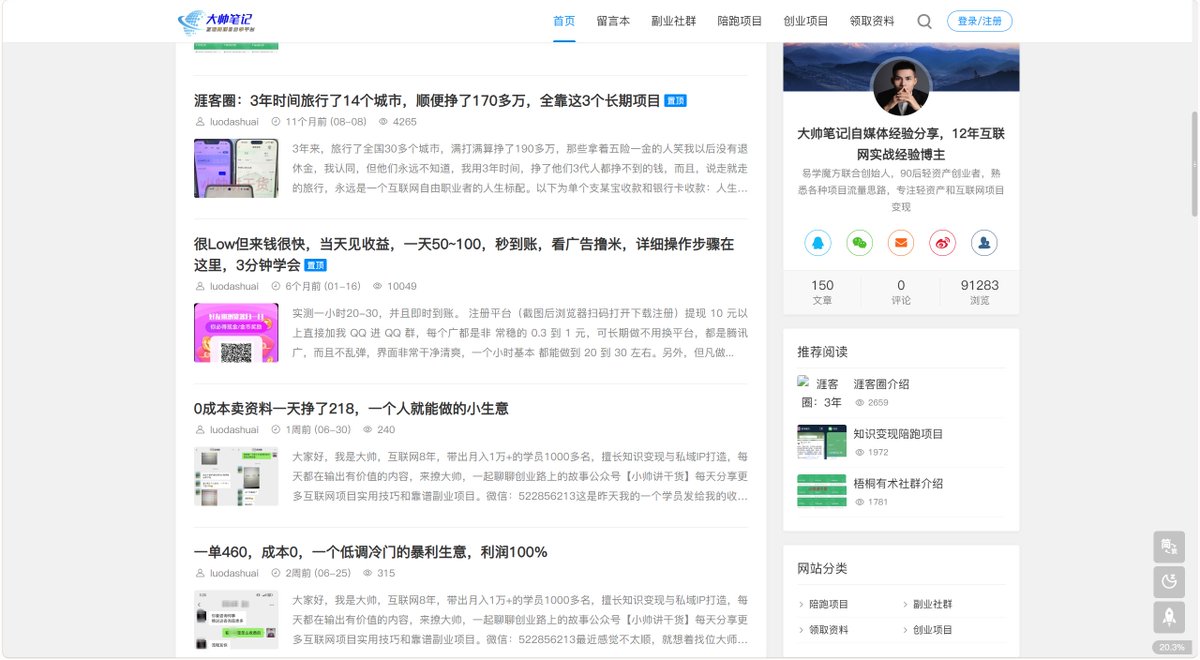Click the 登录/注册 button
The image size is (1200, 660).
980,21
